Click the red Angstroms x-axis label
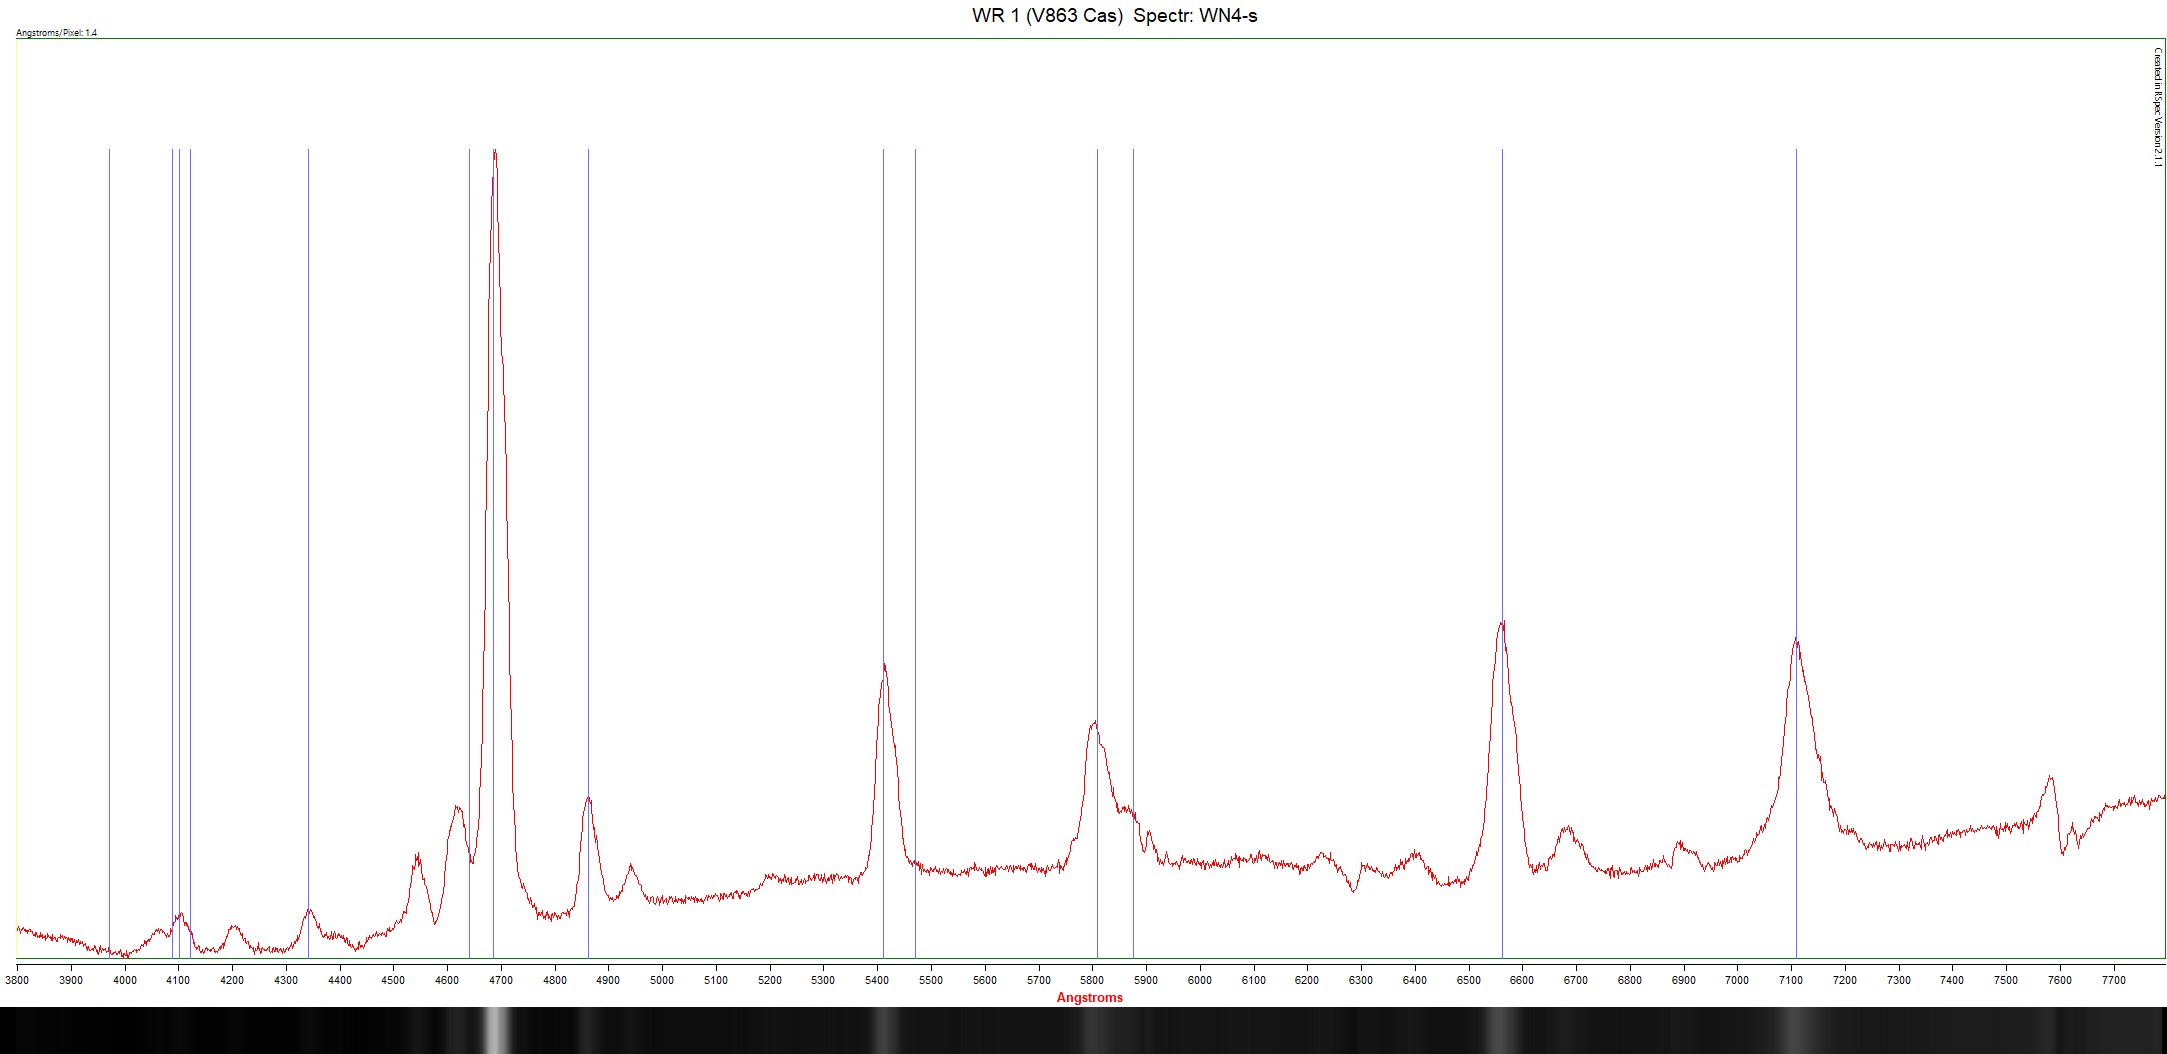 point(1089,997)
